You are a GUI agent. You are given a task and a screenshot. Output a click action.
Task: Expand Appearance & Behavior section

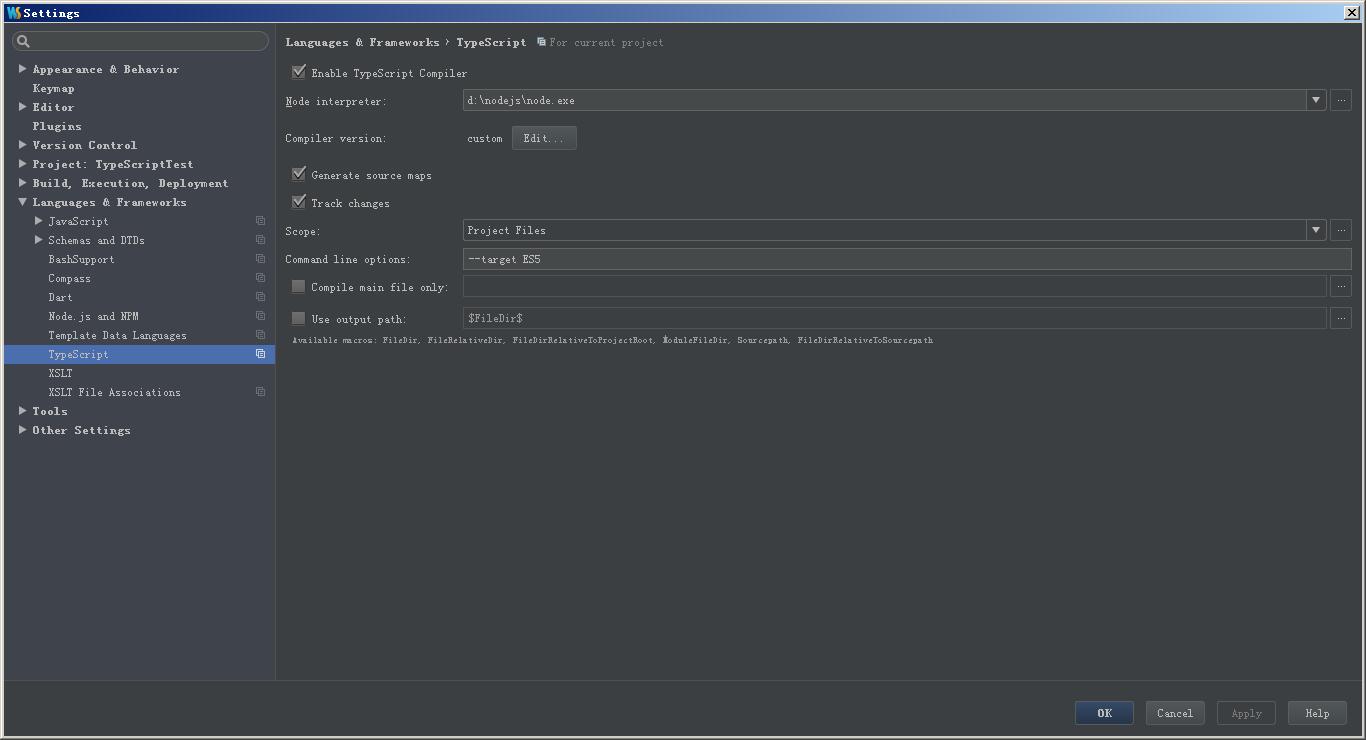(x=22, y=69)
